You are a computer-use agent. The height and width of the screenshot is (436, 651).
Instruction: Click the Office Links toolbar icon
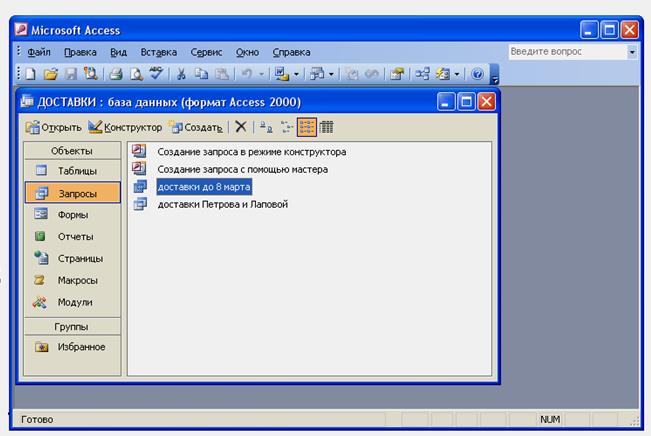coord(282,74)
